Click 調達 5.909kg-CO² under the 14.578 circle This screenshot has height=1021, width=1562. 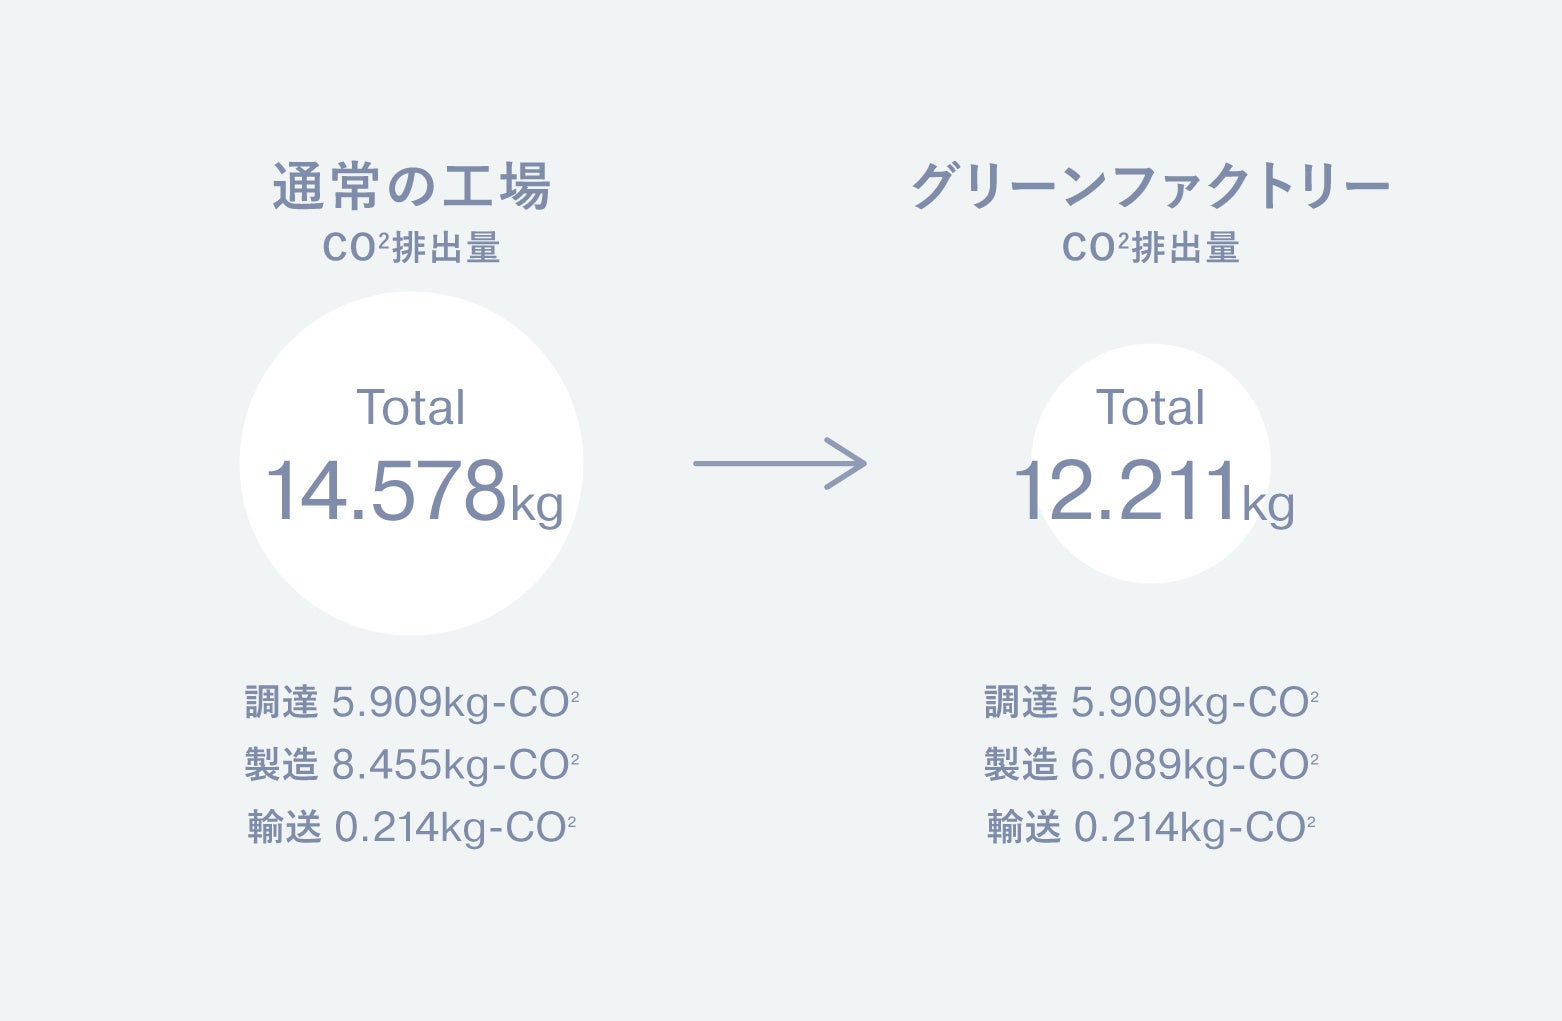coord(412,703)
